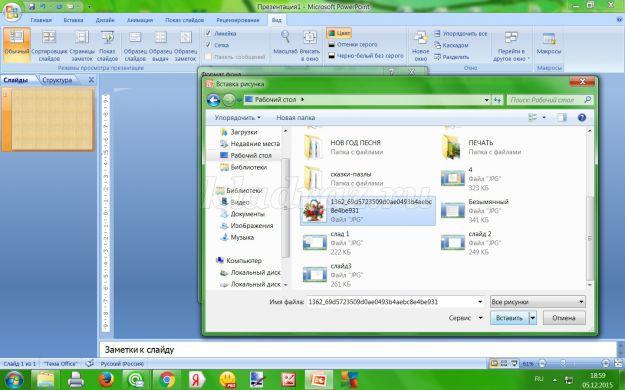Select Недавние места in navigation pane
The height and width of the screenshot is (390, 625).
(250, 144)
